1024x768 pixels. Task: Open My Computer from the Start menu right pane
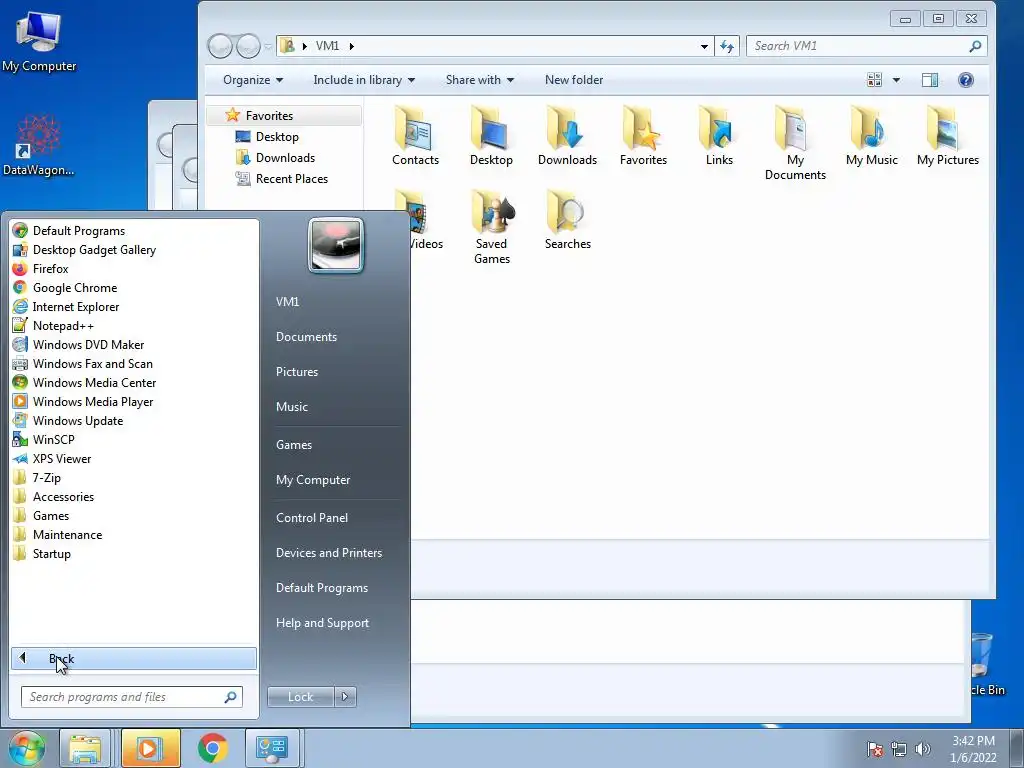click(x=313, y=480)
